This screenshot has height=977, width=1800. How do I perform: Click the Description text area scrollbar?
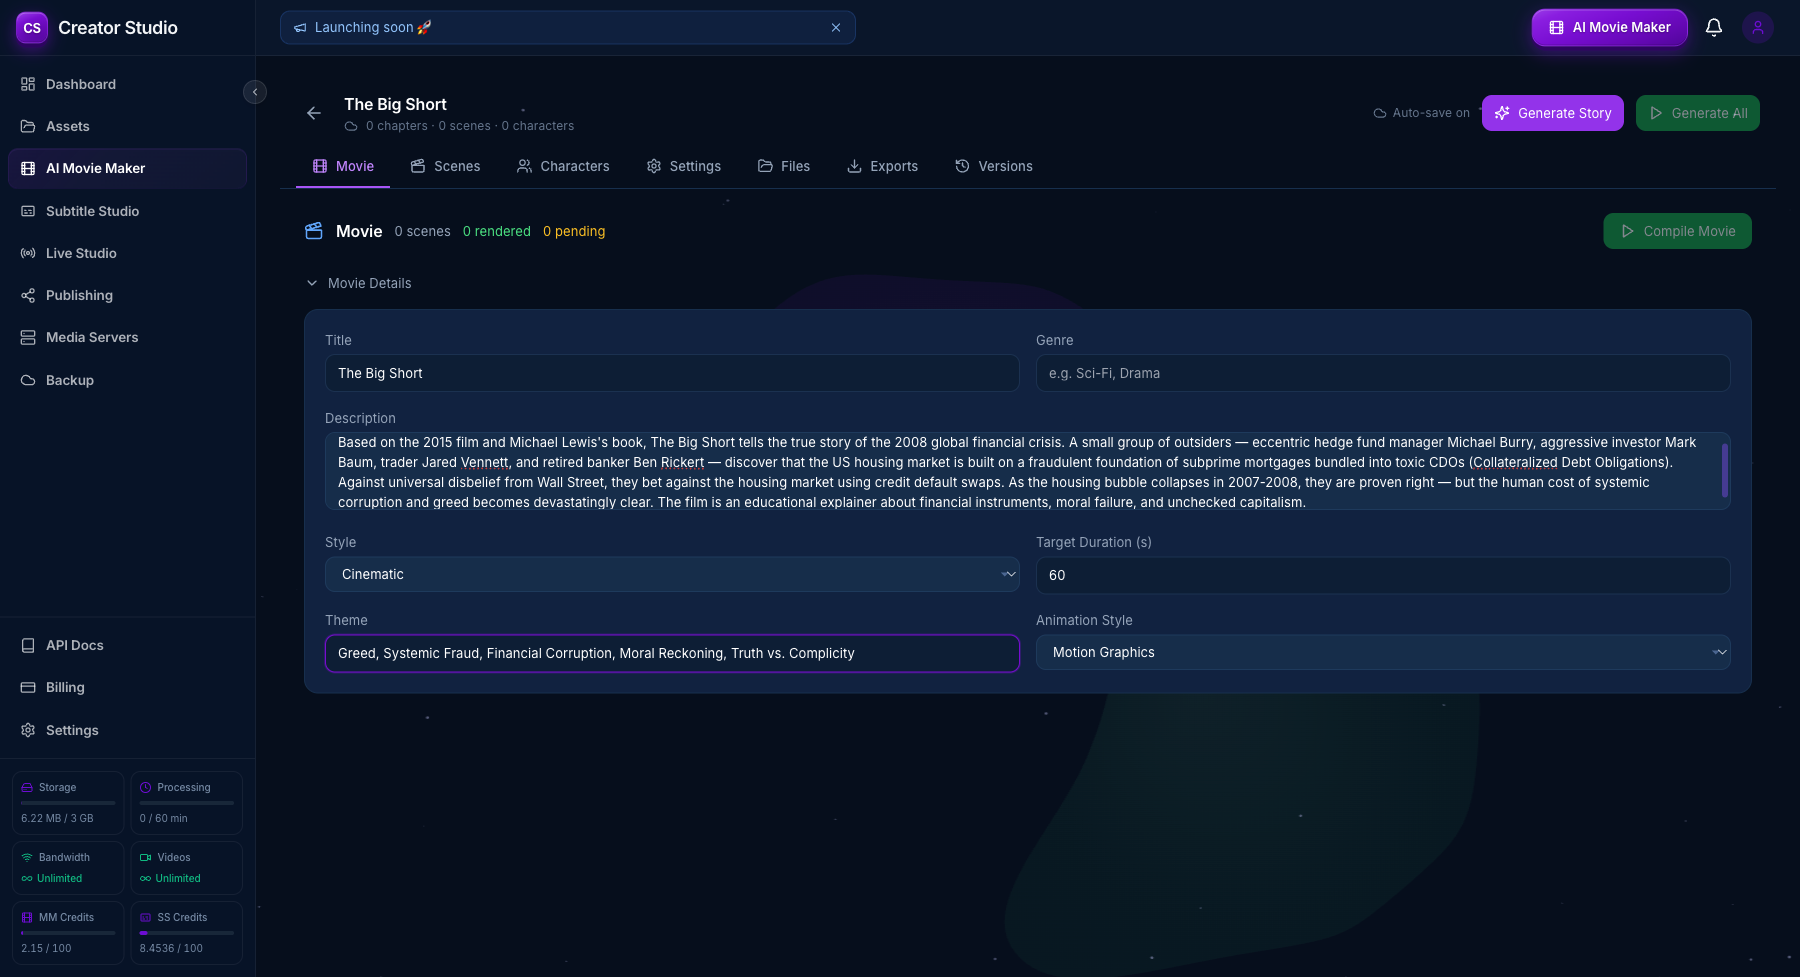point(1725,470)
